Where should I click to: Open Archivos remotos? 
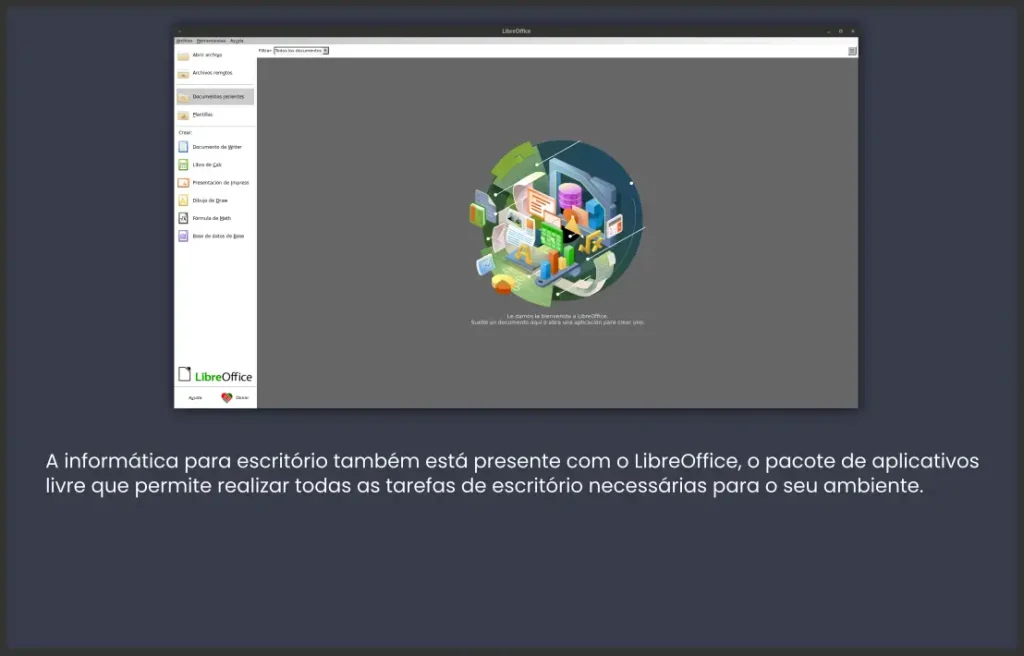(215, 73)
